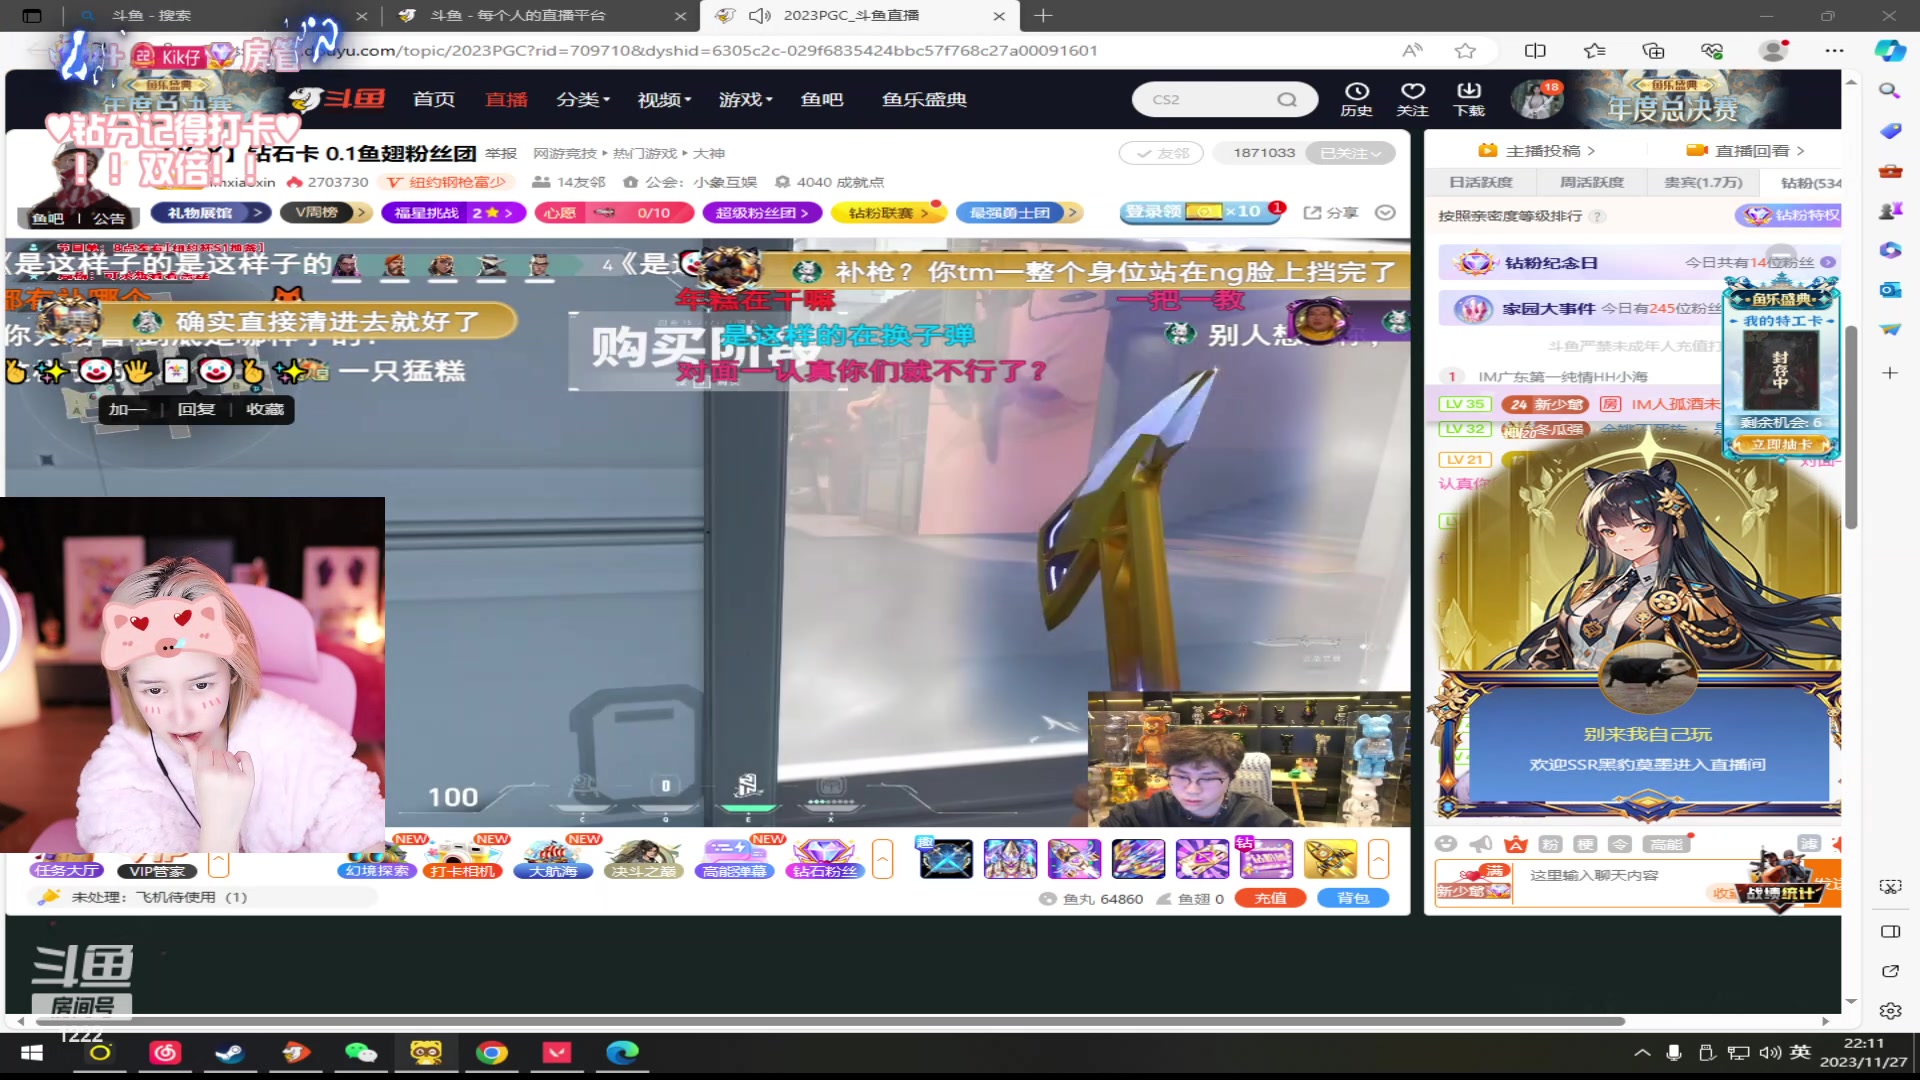Click the search magnifier in the CS2 box
The image size is (1920, 1080).
pyautogui.click(x=1287, y=99)
